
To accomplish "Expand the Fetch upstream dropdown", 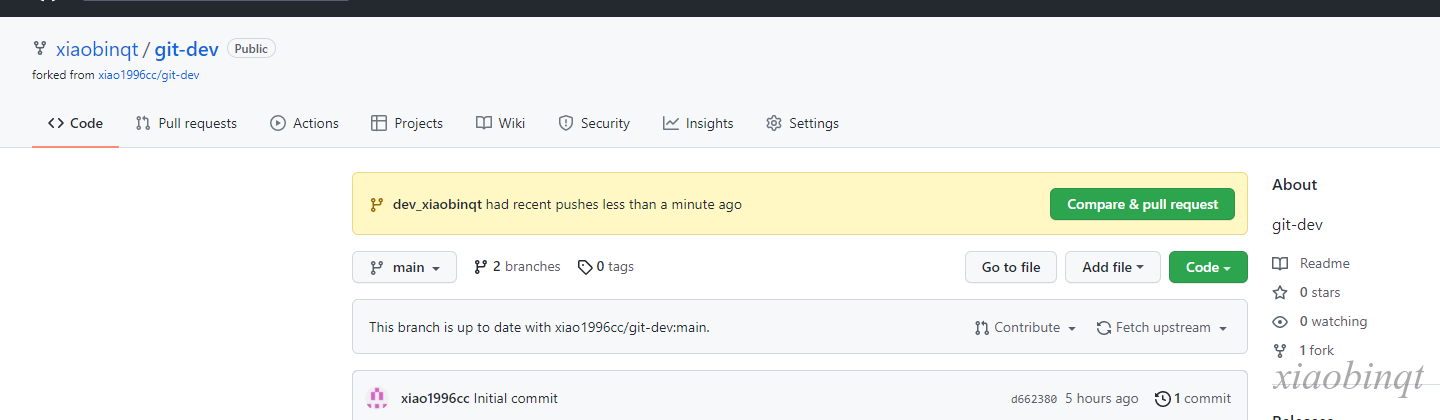I will click(x=1161, y=327).
